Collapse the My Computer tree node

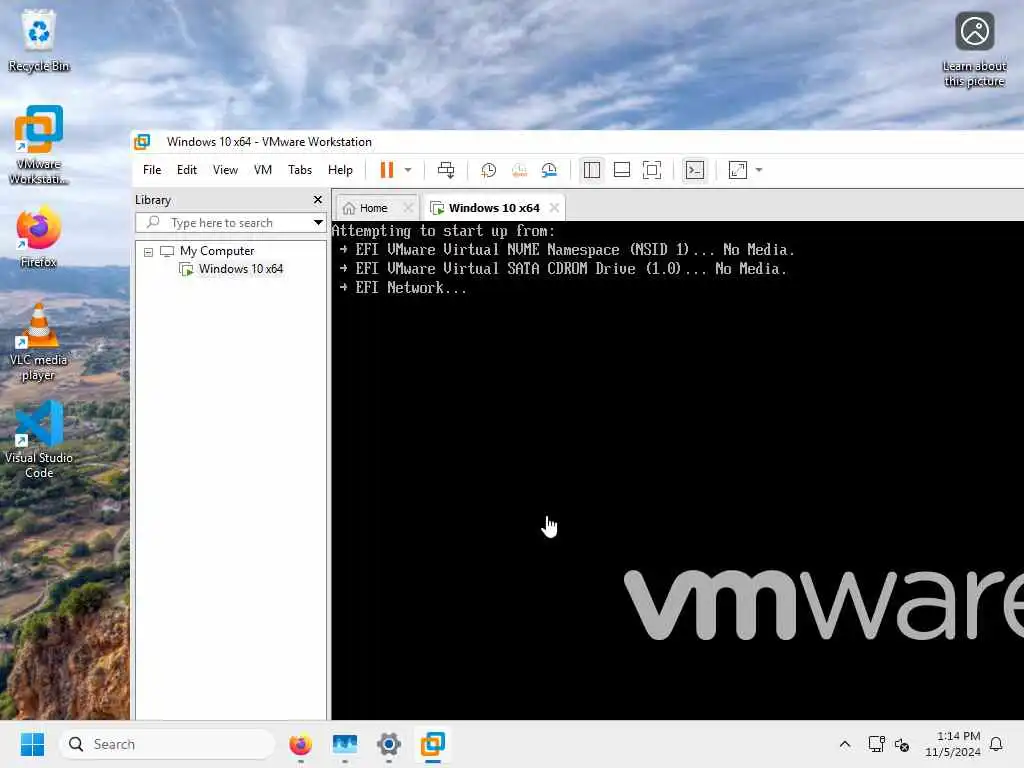click(148, 251)
